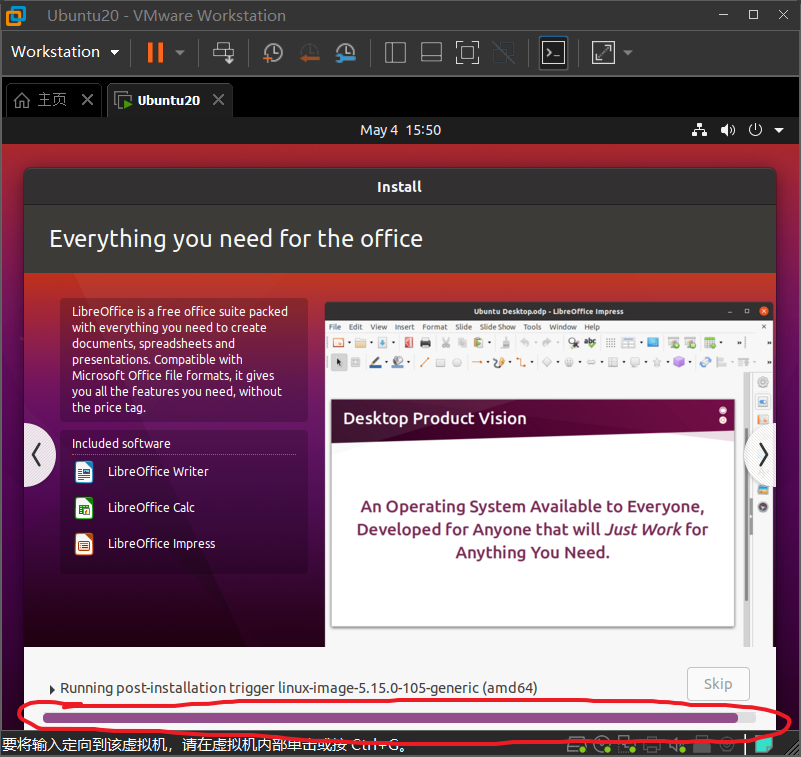Send Ctrl+Alt+Del to the virtual machine
Image resolution: width=801 pixels, height=757 pixels.
[x=223, y=52]
